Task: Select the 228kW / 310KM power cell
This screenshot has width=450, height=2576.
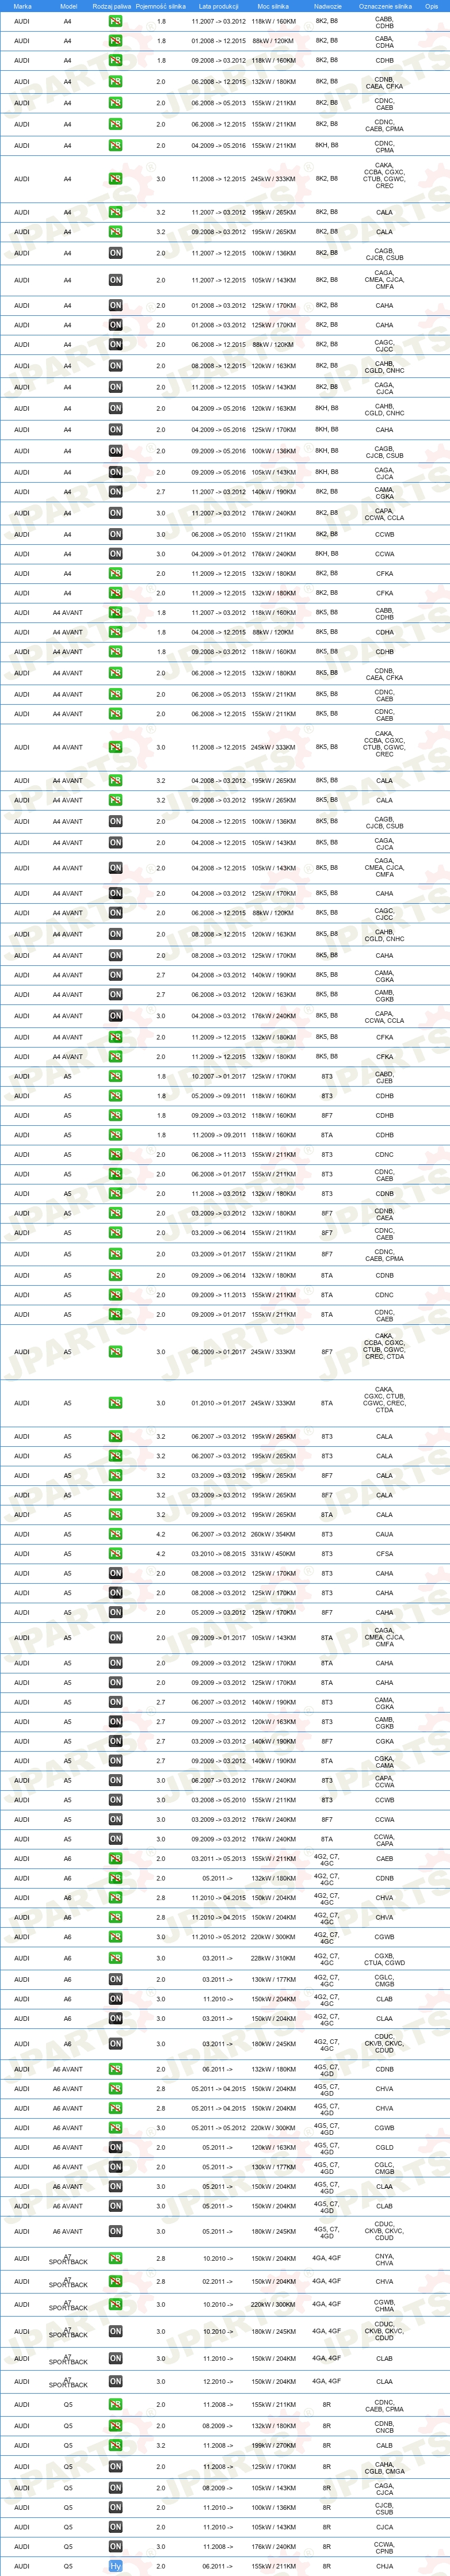Action: pyautogui.click(x=273, y=1958)
